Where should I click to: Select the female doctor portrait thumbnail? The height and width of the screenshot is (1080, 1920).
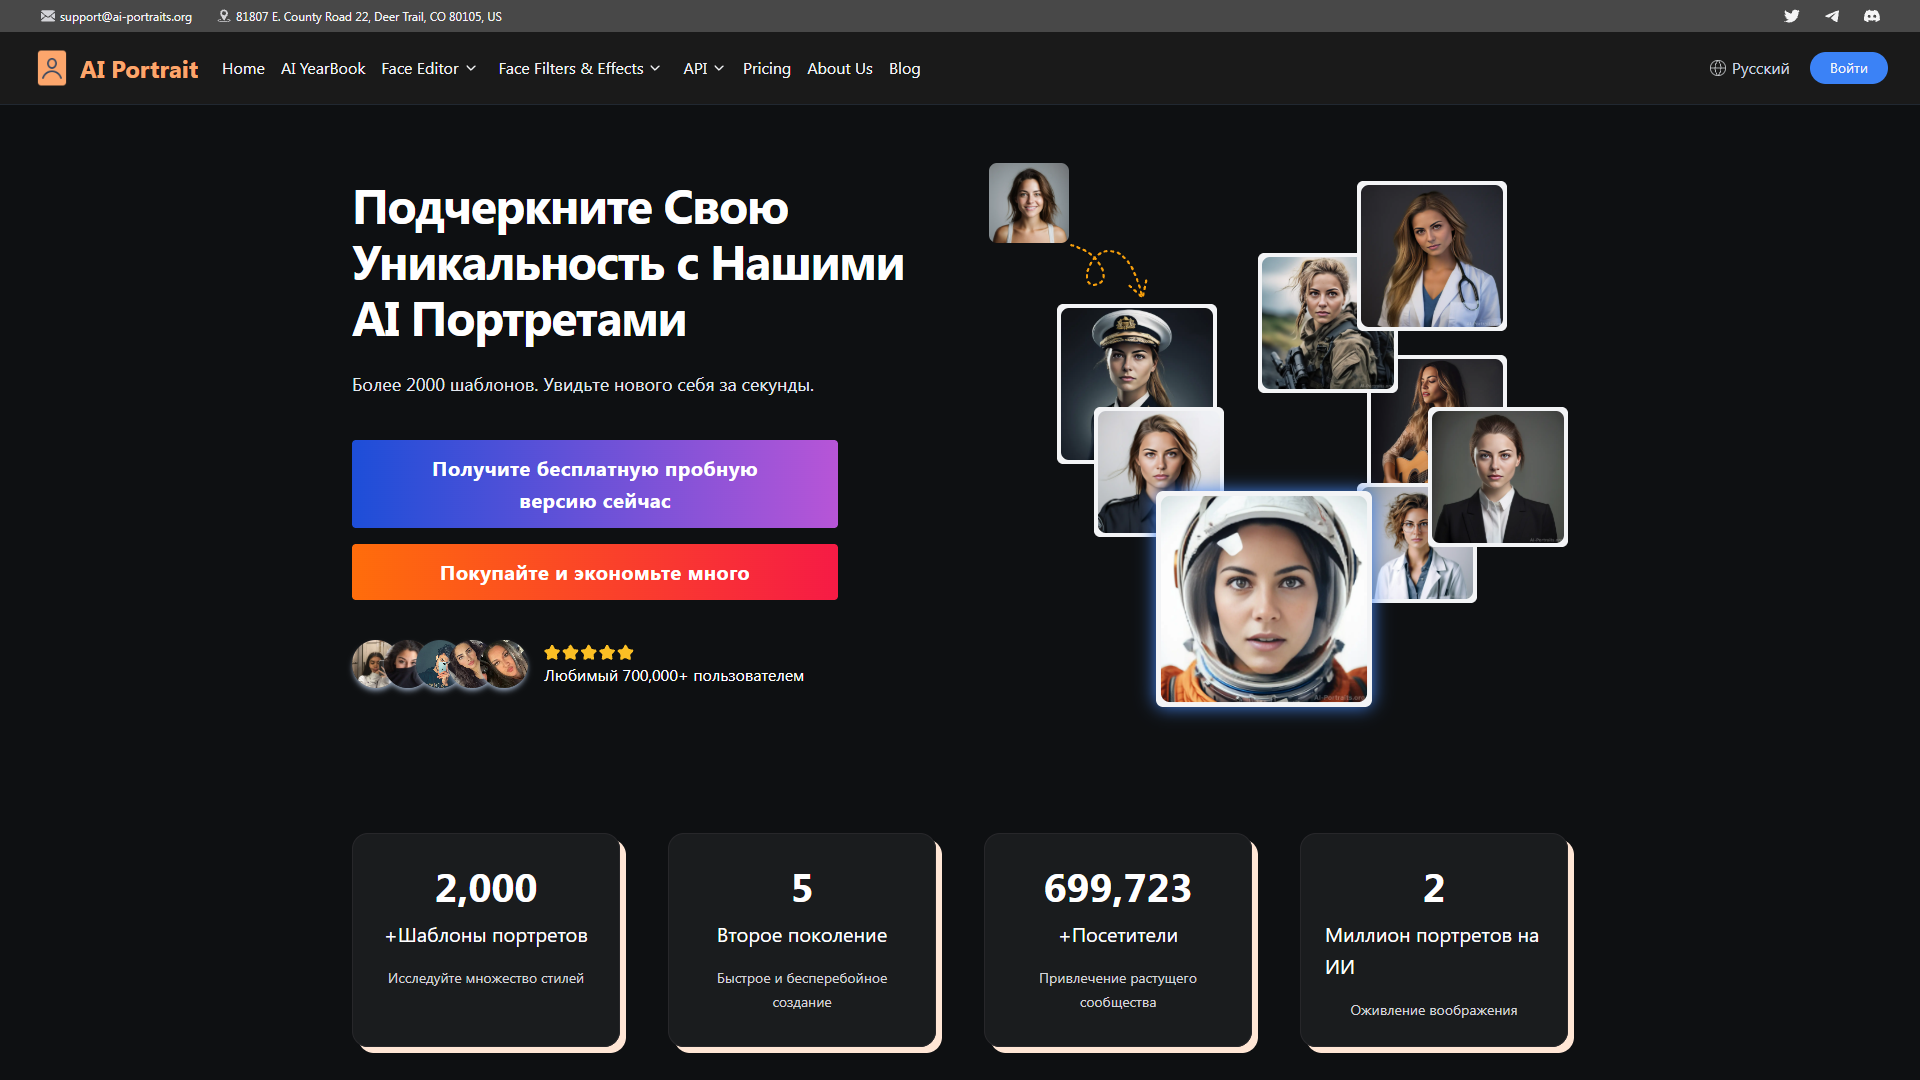pyautogui.click(x=1432, y=256)
